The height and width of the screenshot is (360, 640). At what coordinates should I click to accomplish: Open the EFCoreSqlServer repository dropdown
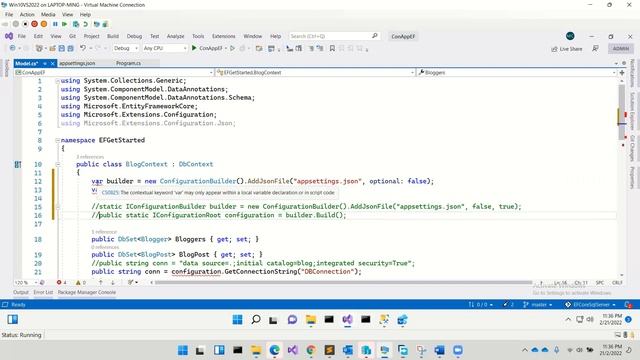point(591,304)
